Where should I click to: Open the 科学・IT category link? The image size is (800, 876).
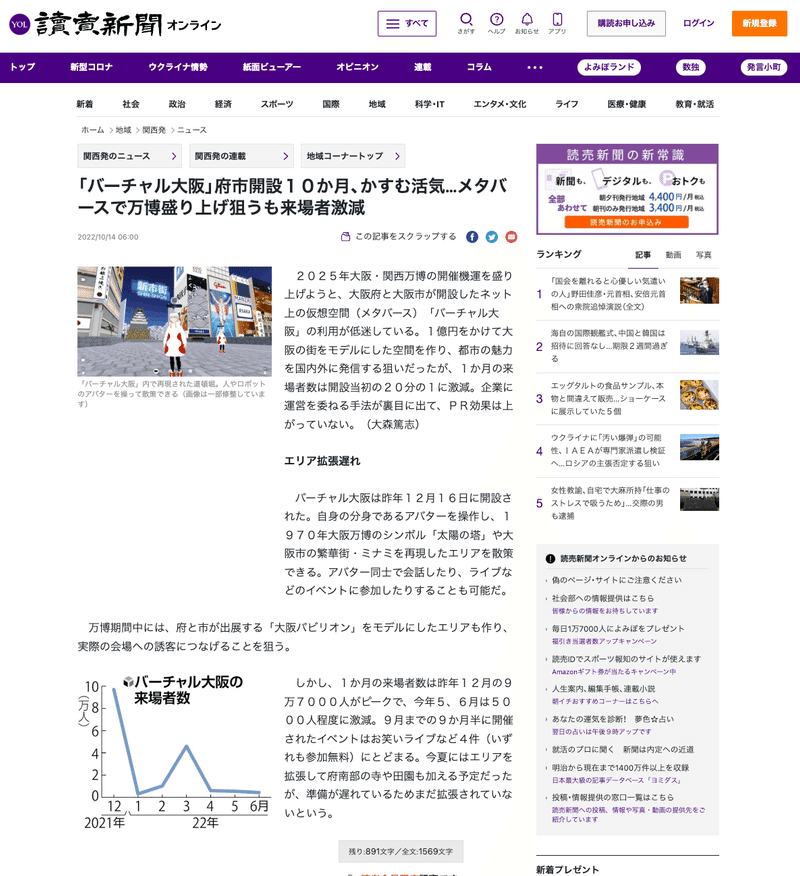430,104
